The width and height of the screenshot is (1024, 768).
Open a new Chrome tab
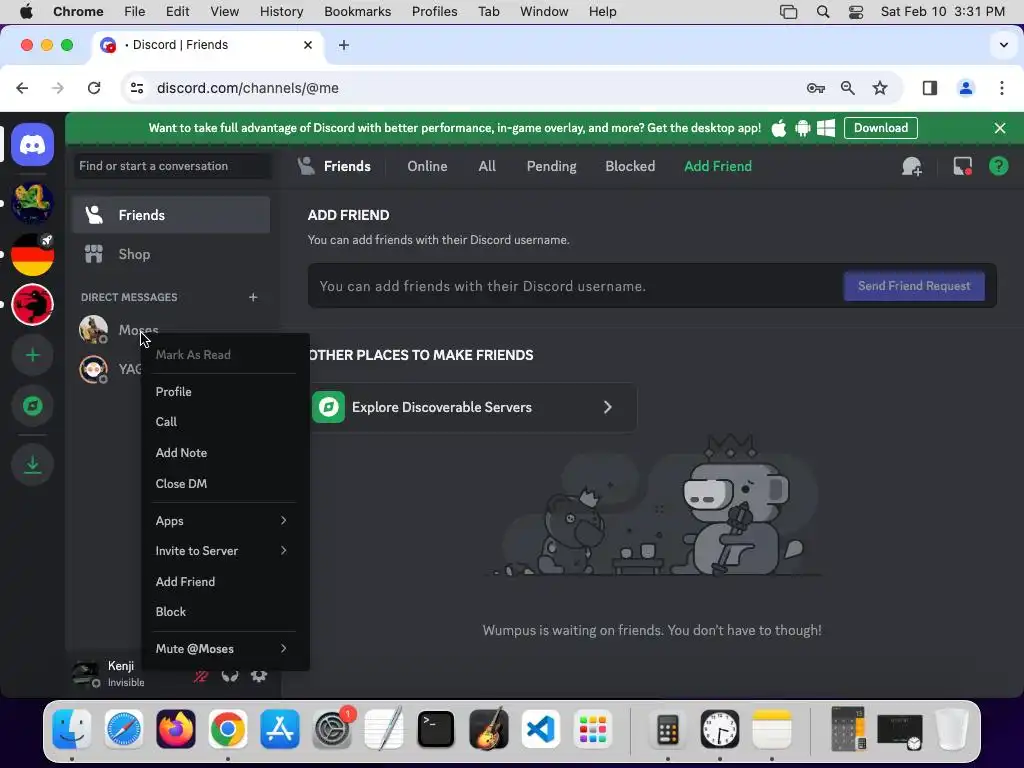pyautogui.click(x=344, y=45)
